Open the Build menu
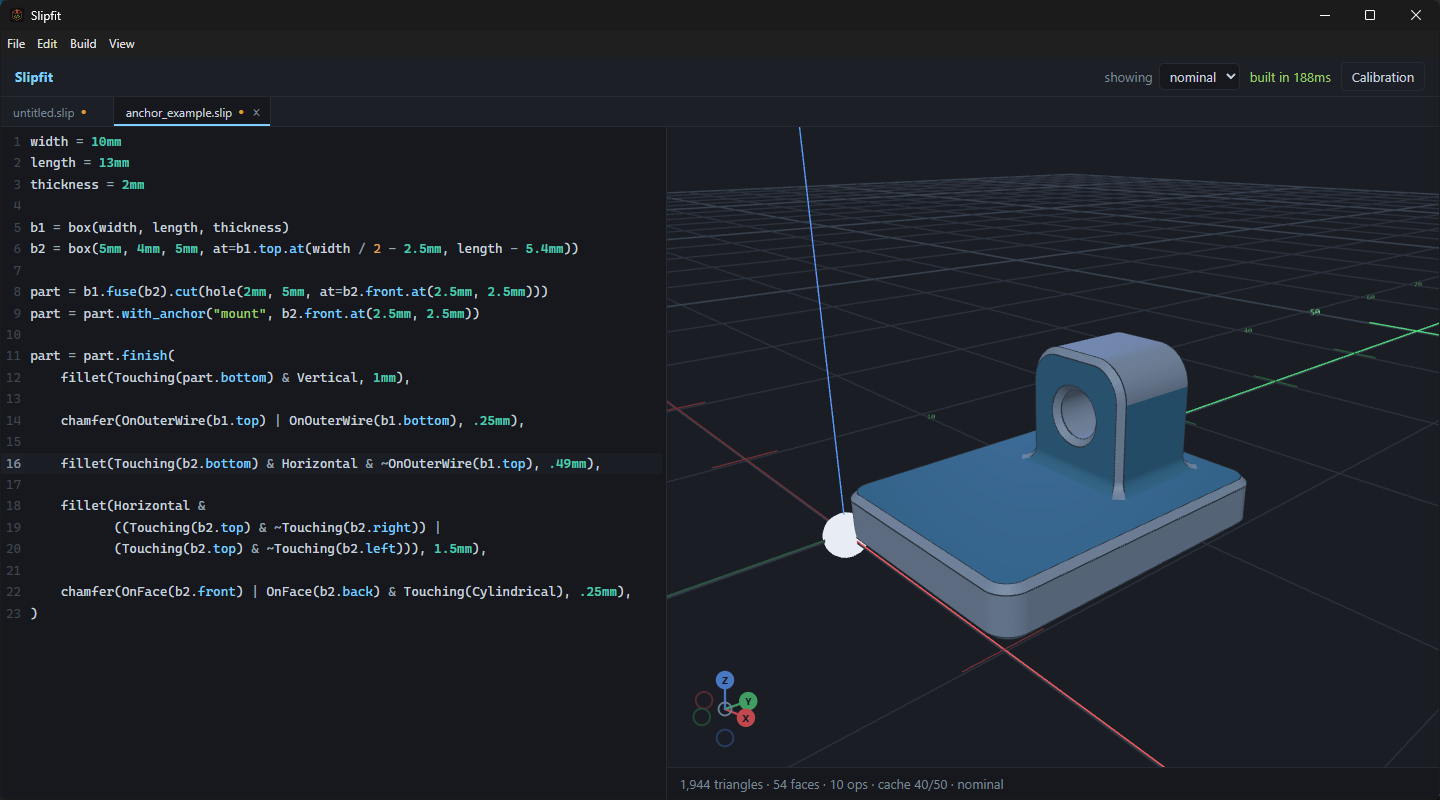 [83, 44]
